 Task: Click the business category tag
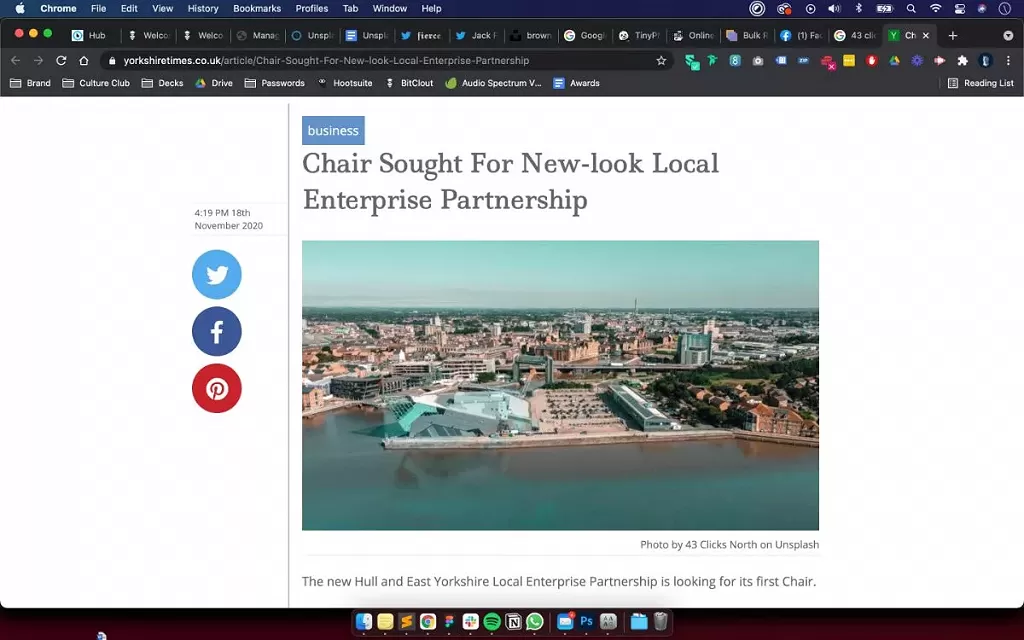[x=333, y=131]
